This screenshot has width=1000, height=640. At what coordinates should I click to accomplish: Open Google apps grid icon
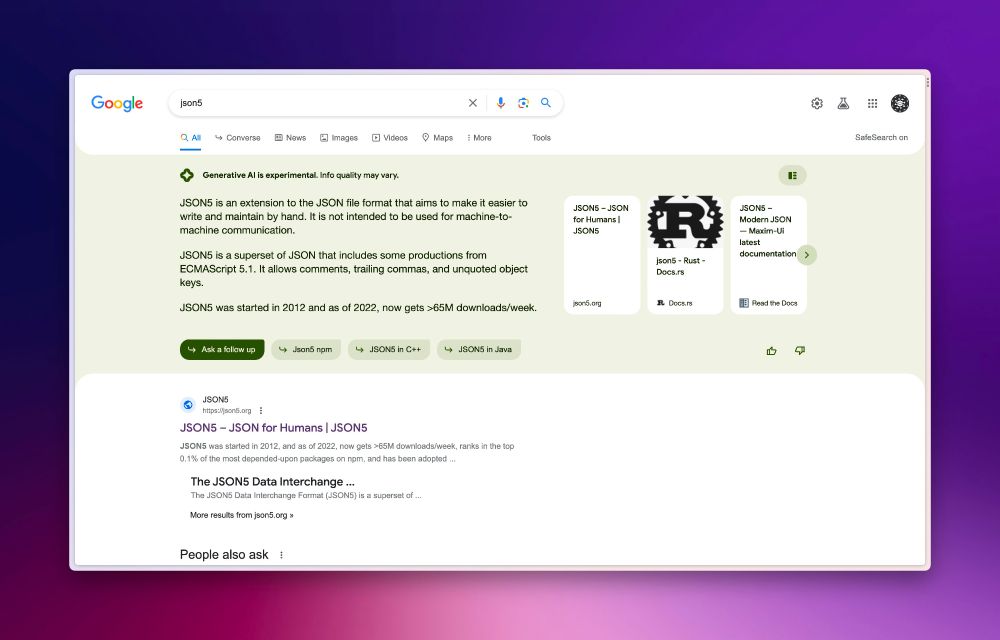point(872,103)
